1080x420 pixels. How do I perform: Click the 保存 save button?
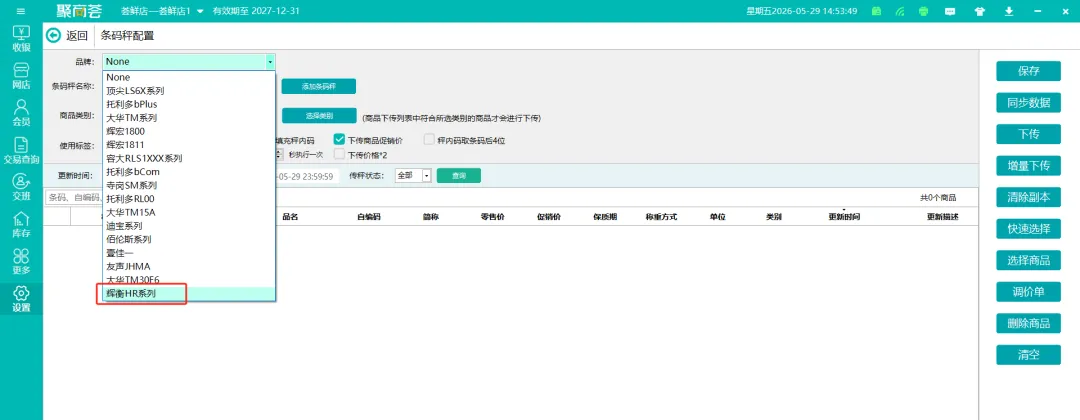pos(1028,71)
